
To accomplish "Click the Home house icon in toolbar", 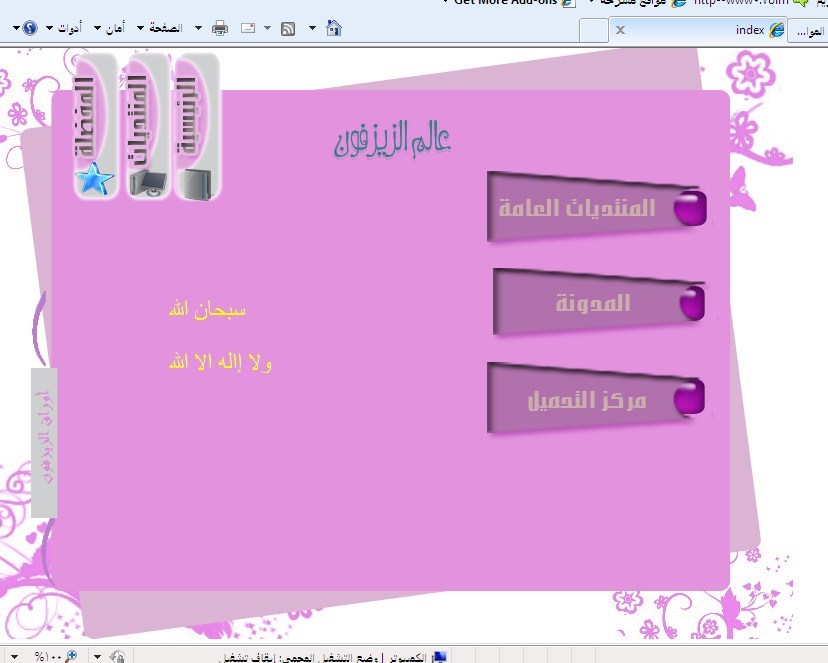I will [x=334, y=28].
